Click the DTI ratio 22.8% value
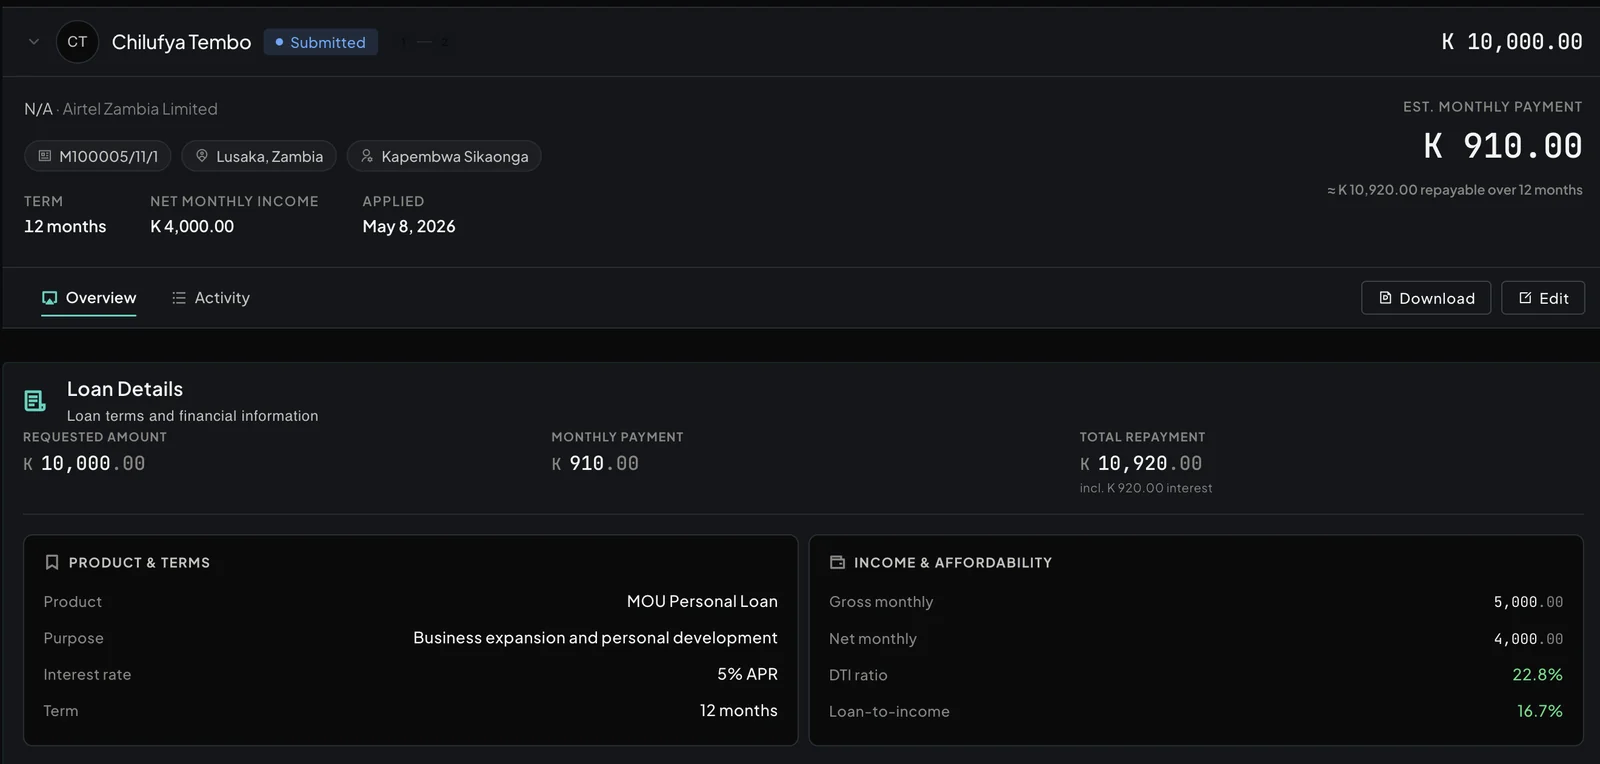This screenshot has height=764, width=1600. [x=1537, y=675]
